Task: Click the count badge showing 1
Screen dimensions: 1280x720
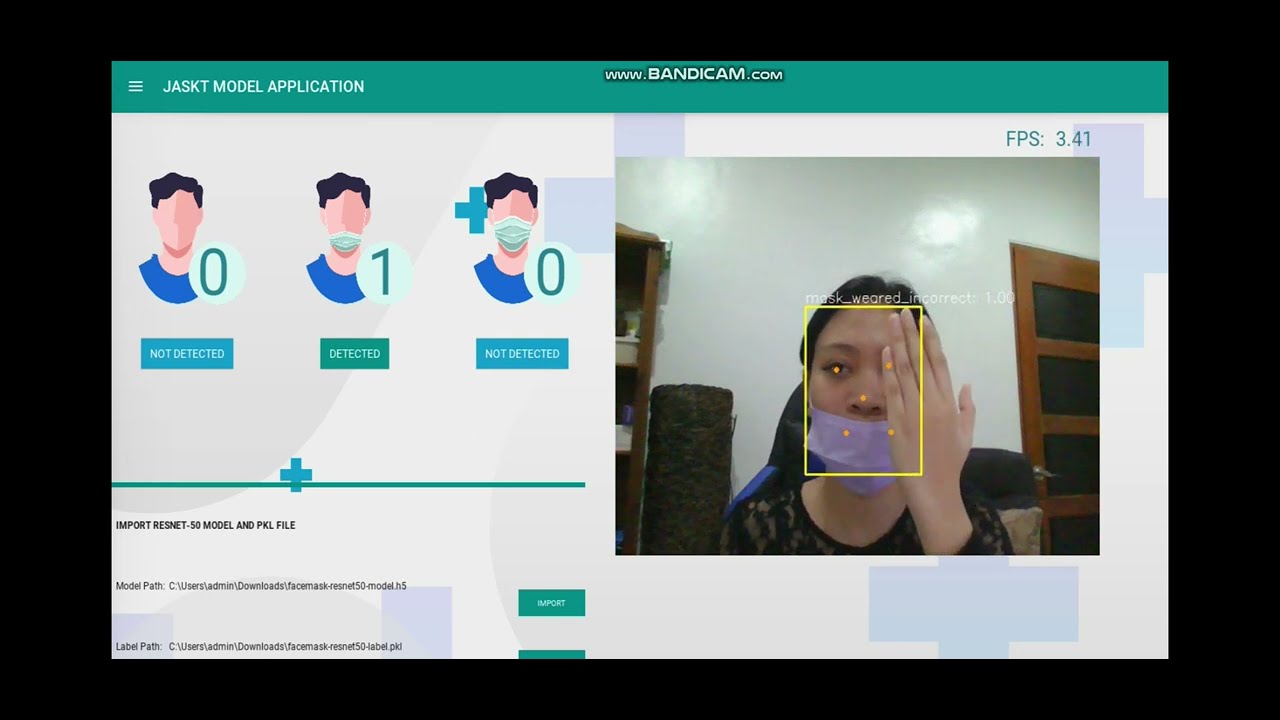Action: [384, 273]
